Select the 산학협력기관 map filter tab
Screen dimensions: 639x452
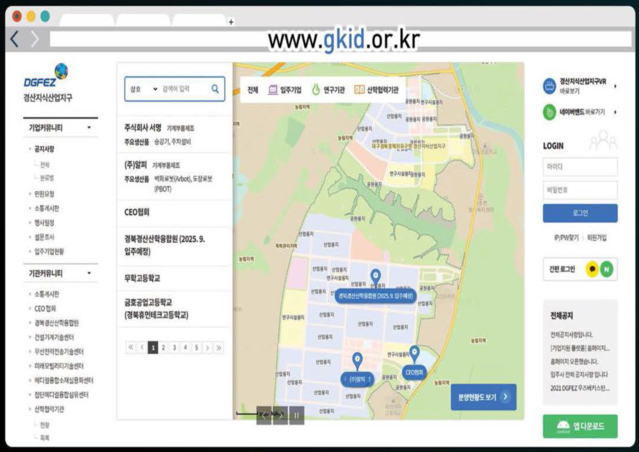click(377, 89)
